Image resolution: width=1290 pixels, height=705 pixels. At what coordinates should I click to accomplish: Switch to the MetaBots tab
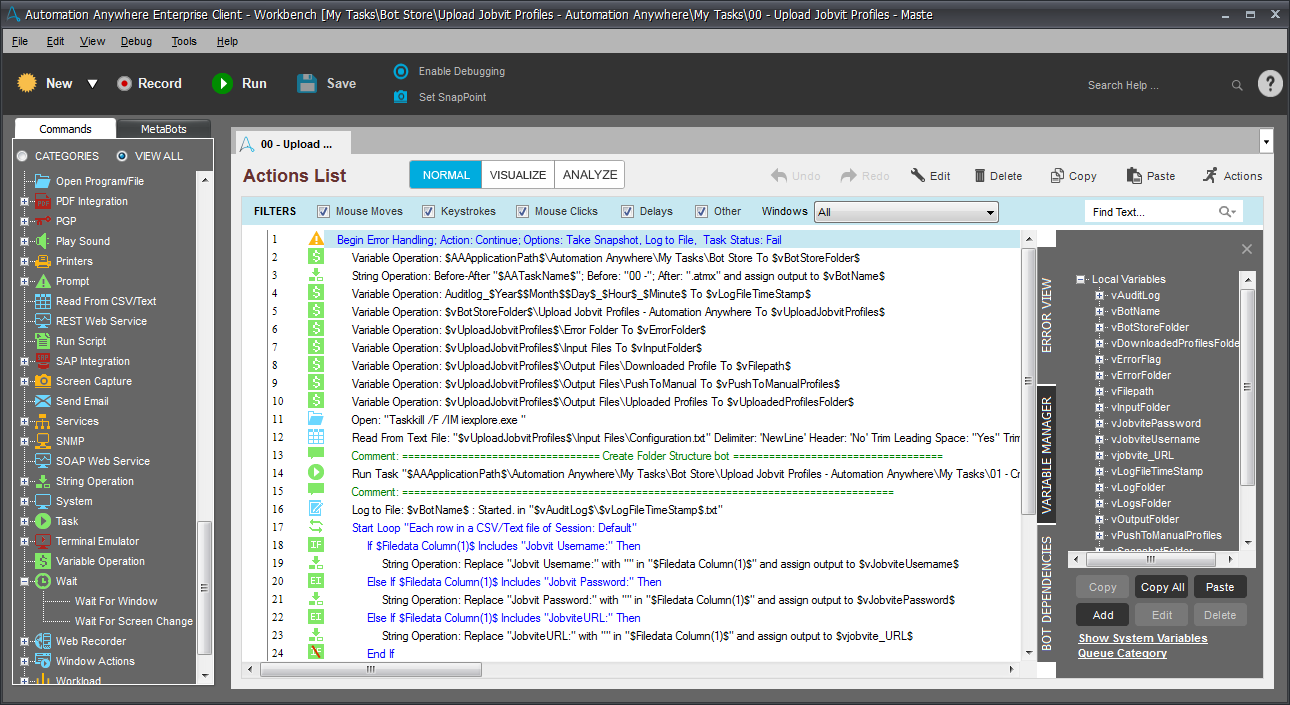pyautogui.click(x=164, y=129)
